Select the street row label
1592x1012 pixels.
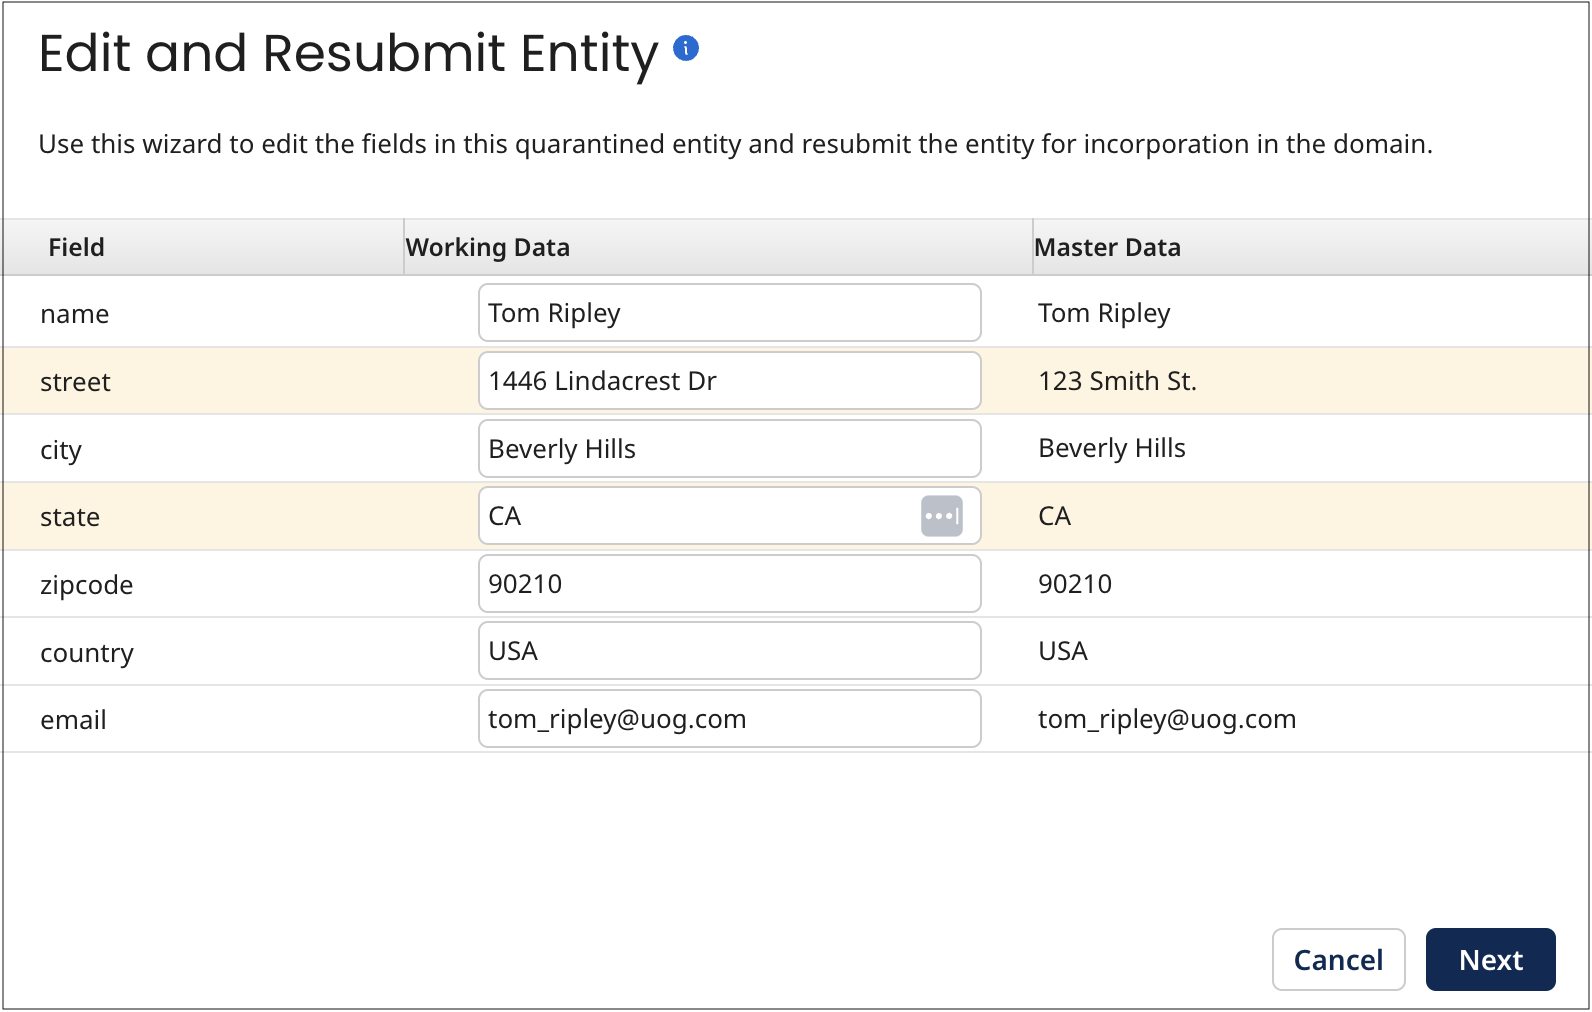point(75,382)
